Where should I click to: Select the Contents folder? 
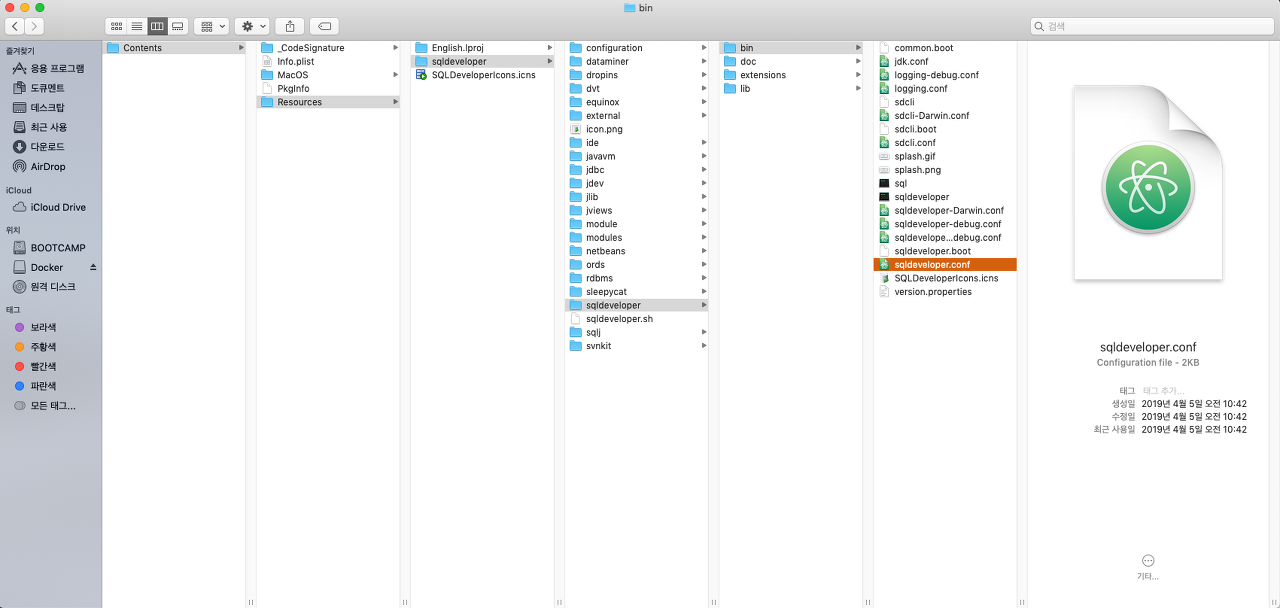click(174, 48)
